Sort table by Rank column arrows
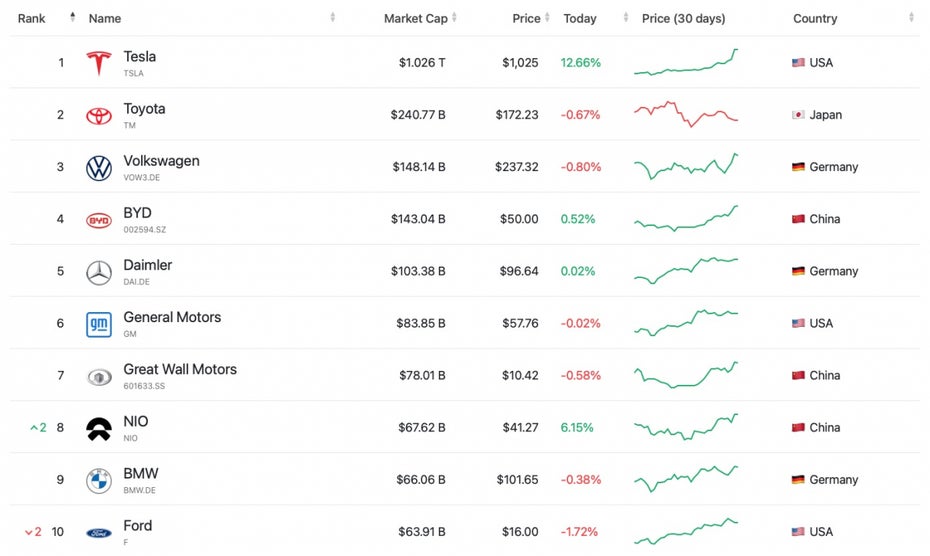The height and width of the screenshot is (556, 930). pyautogui.click(x=72, y=17)
